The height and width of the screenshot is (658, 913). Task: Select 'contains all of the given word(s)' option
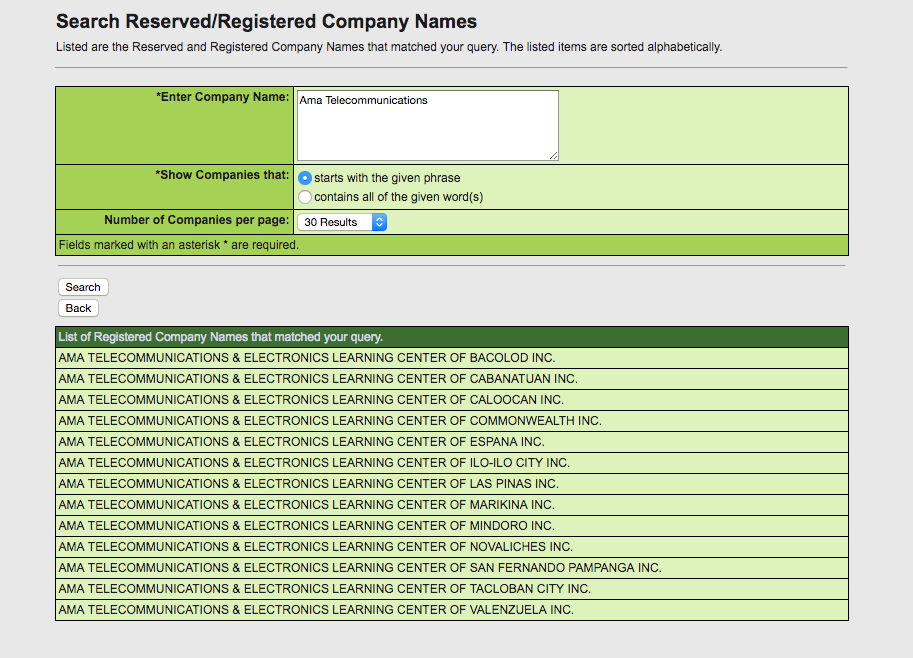[305, 197]
